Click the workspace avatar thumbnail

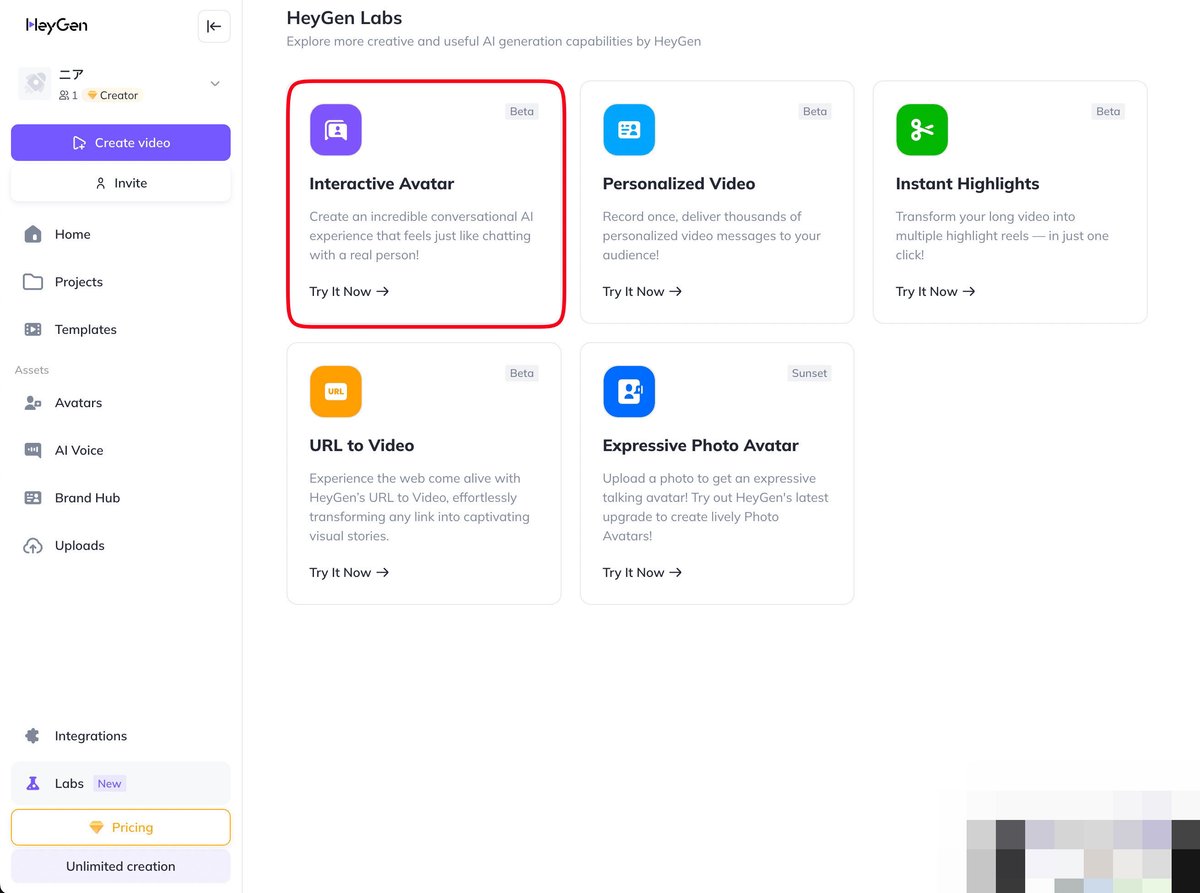pyautogui.click(x=34, y=84)
